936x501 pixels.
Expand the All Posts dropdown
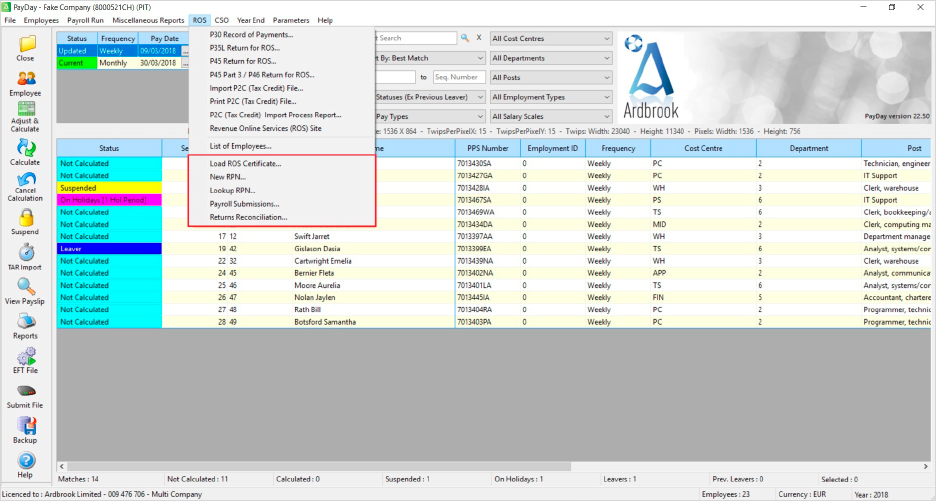(x=551, y=78)
